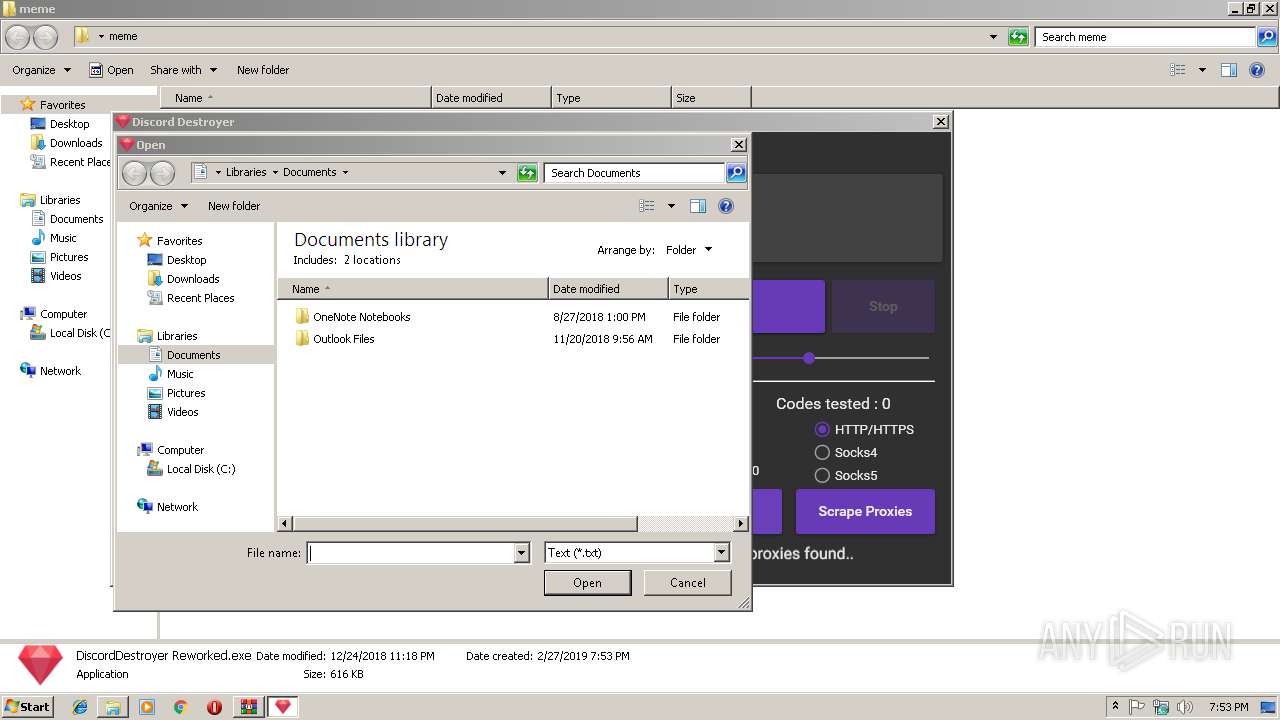Expand the view options arrow in the Open dialog
This screenshot has width=1280, height=720.
tap(671, 206)
